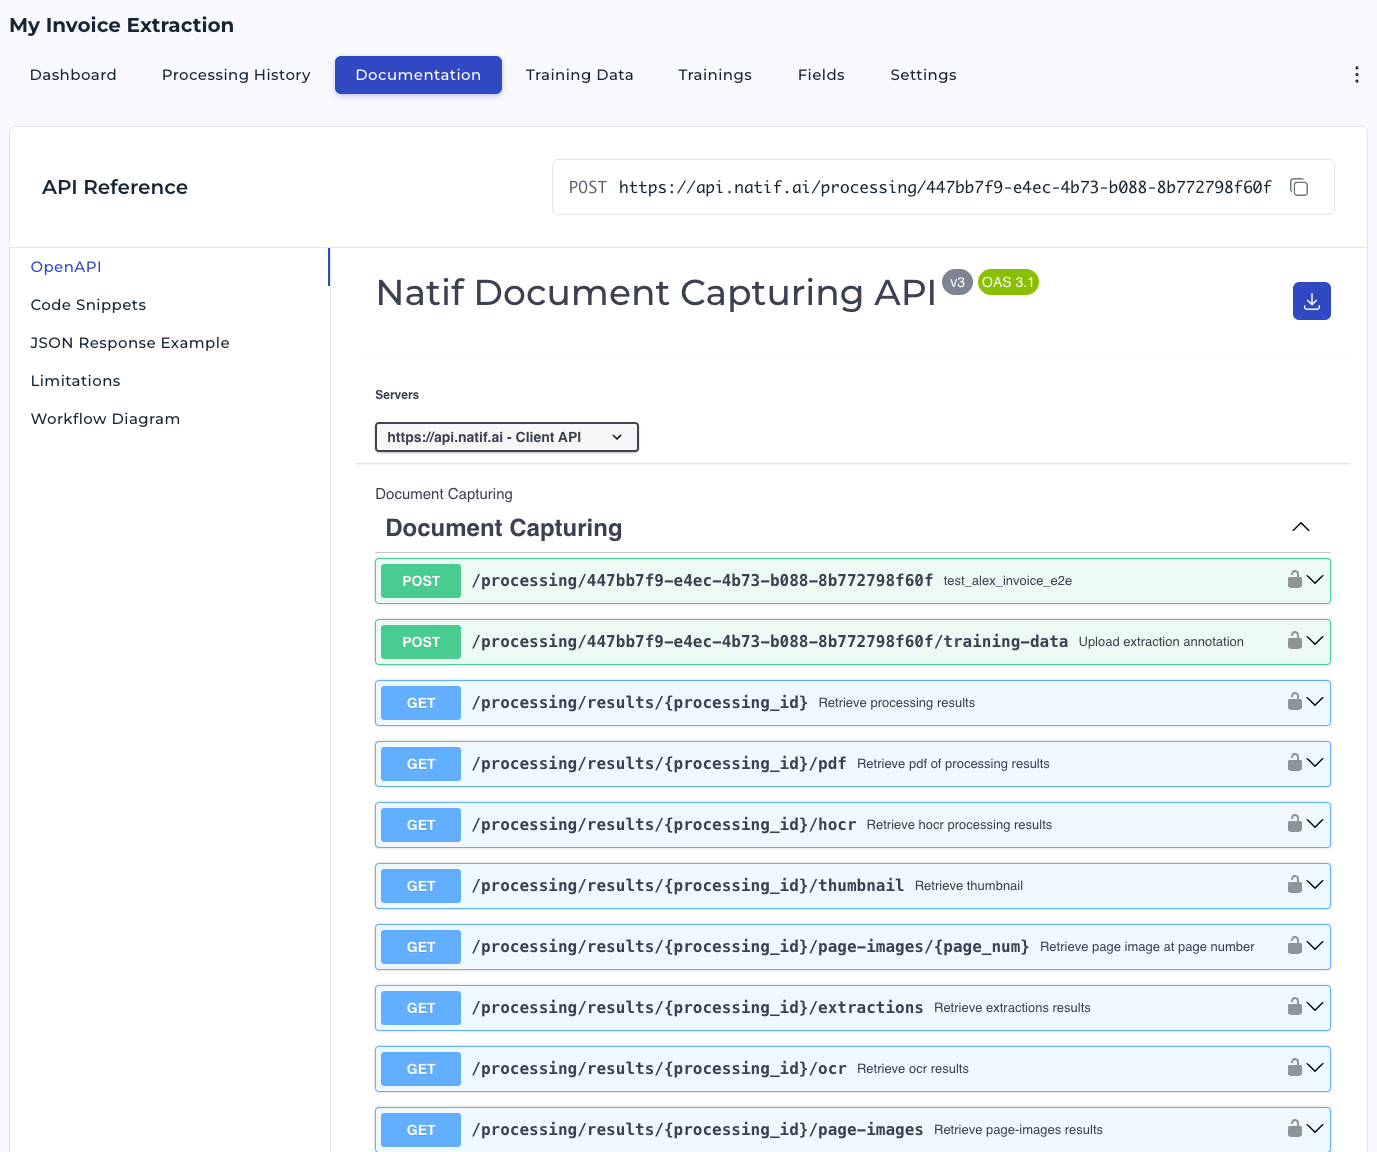
Task: Expand Retrieve hocr processing results chevron
Action: coord(1315,823)
